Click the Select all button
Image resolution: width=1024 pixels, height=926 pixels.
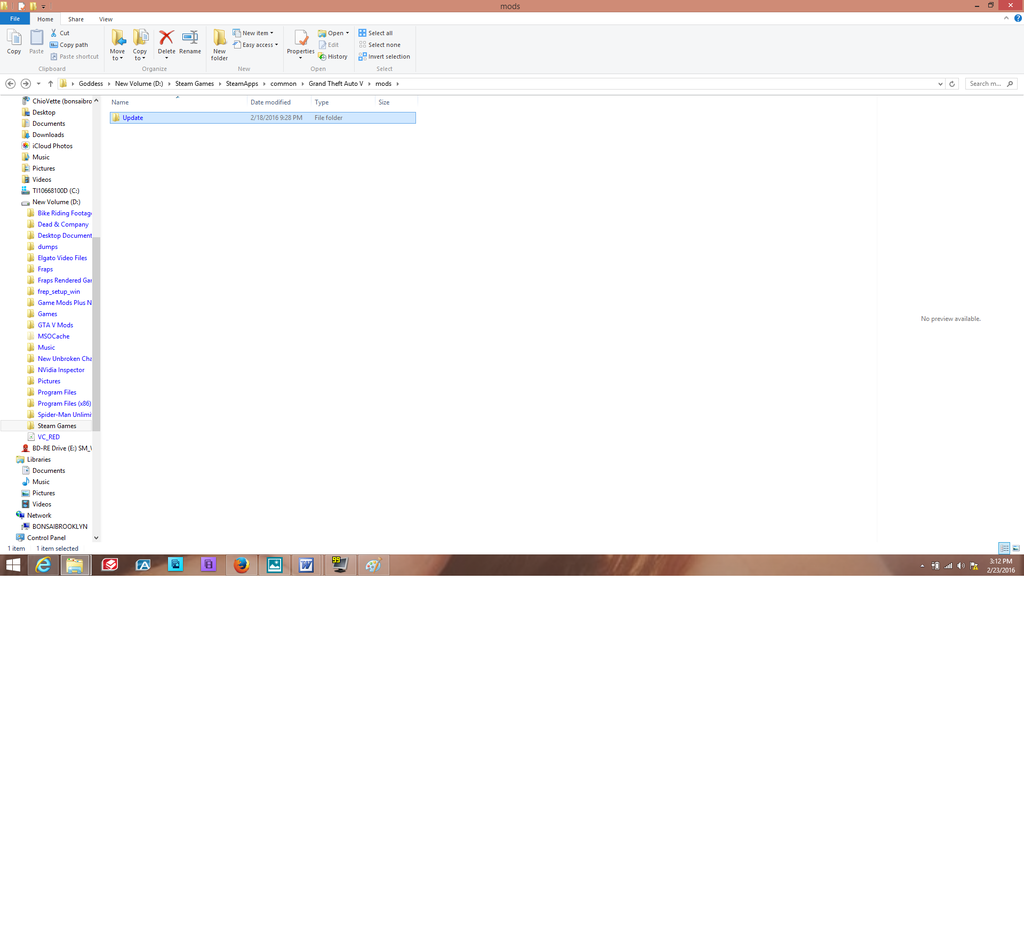click(376, 33)
